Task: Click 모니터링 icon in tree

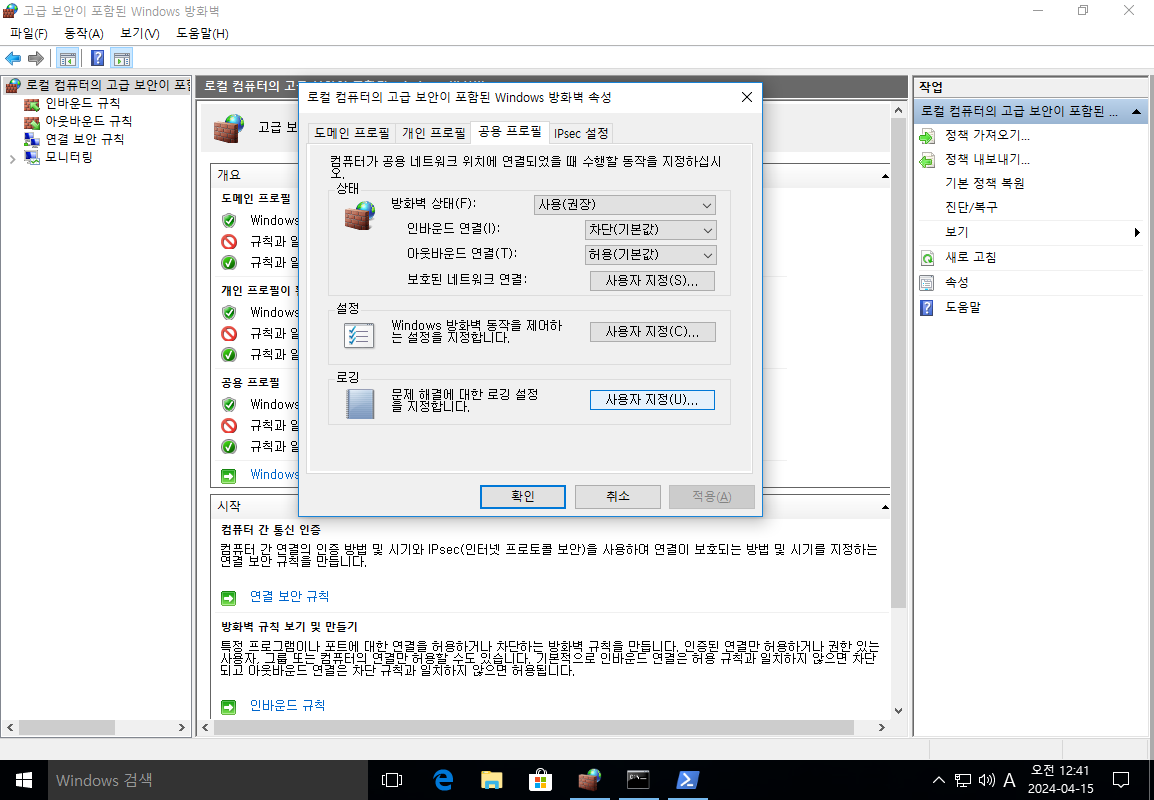Action: click(x=32, y=157)
